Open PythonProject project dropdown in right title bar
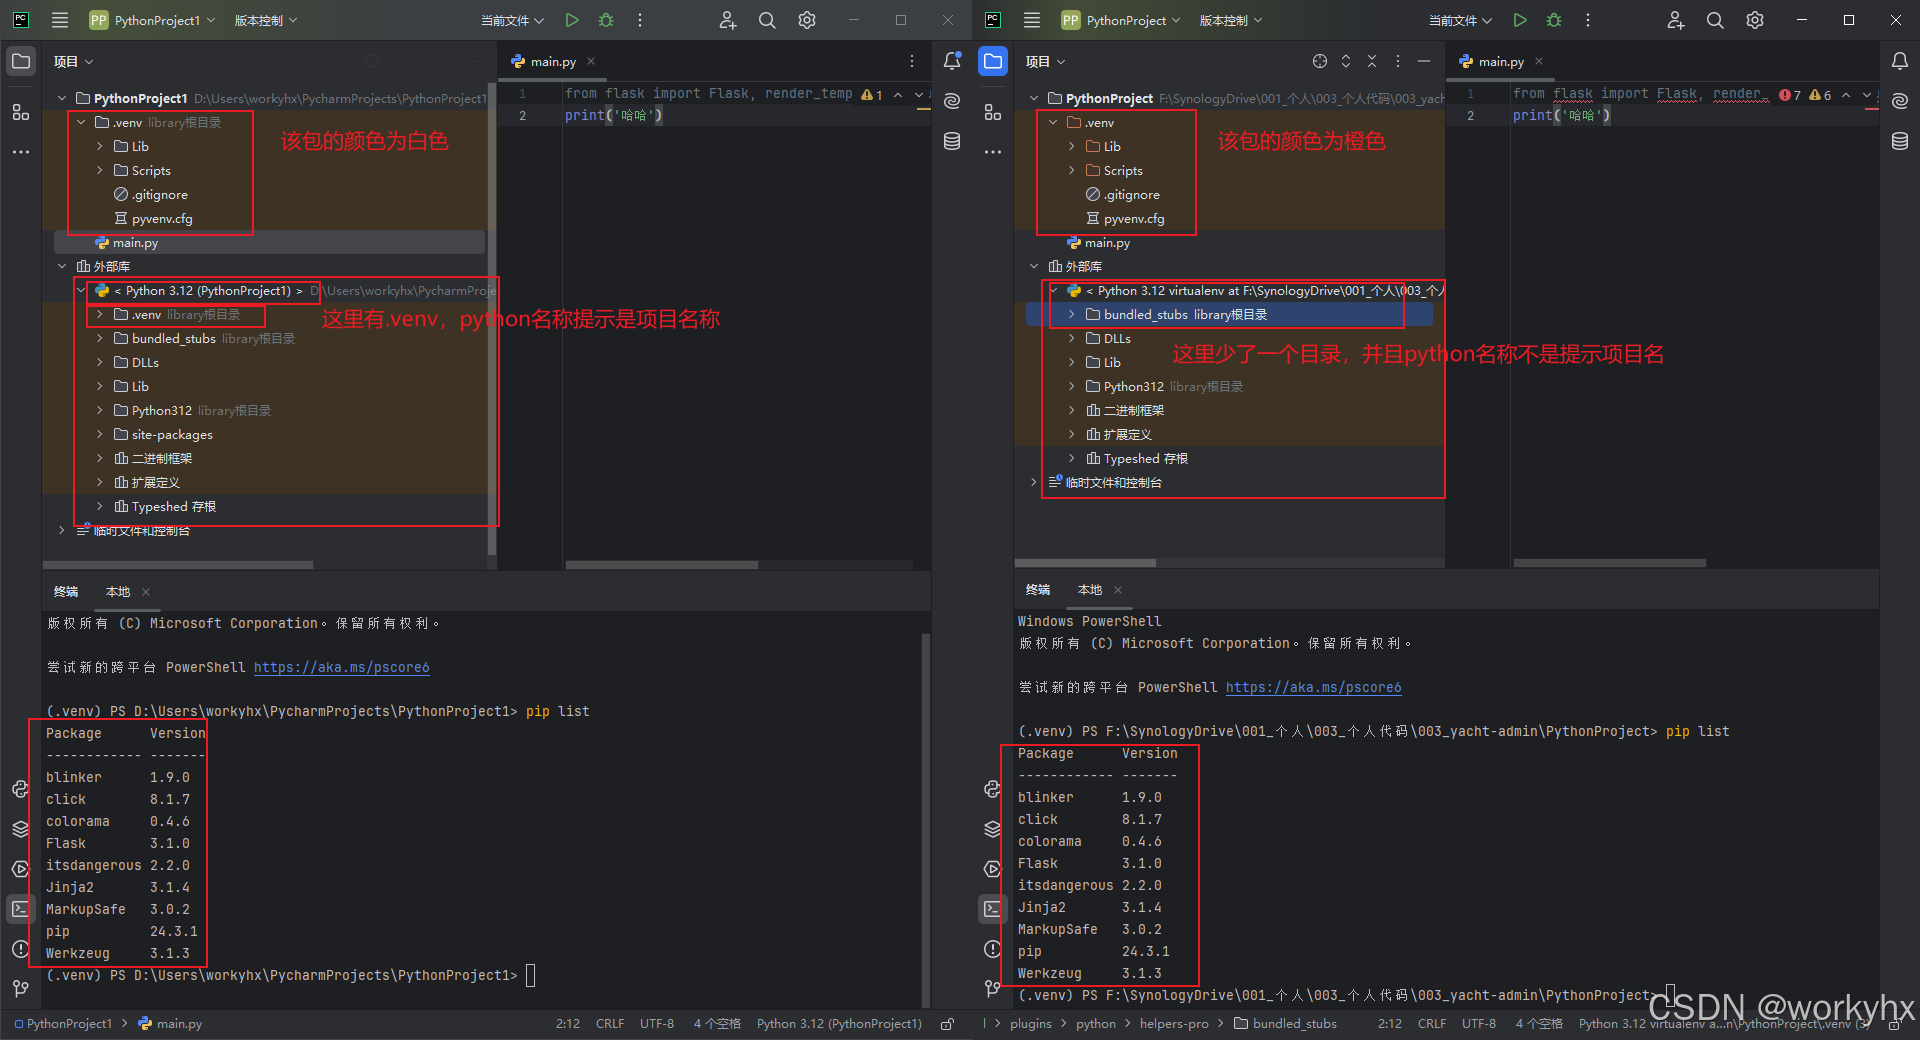Image resolution: width=1920 pixels, height=1040 pixels. (1120, 20)
